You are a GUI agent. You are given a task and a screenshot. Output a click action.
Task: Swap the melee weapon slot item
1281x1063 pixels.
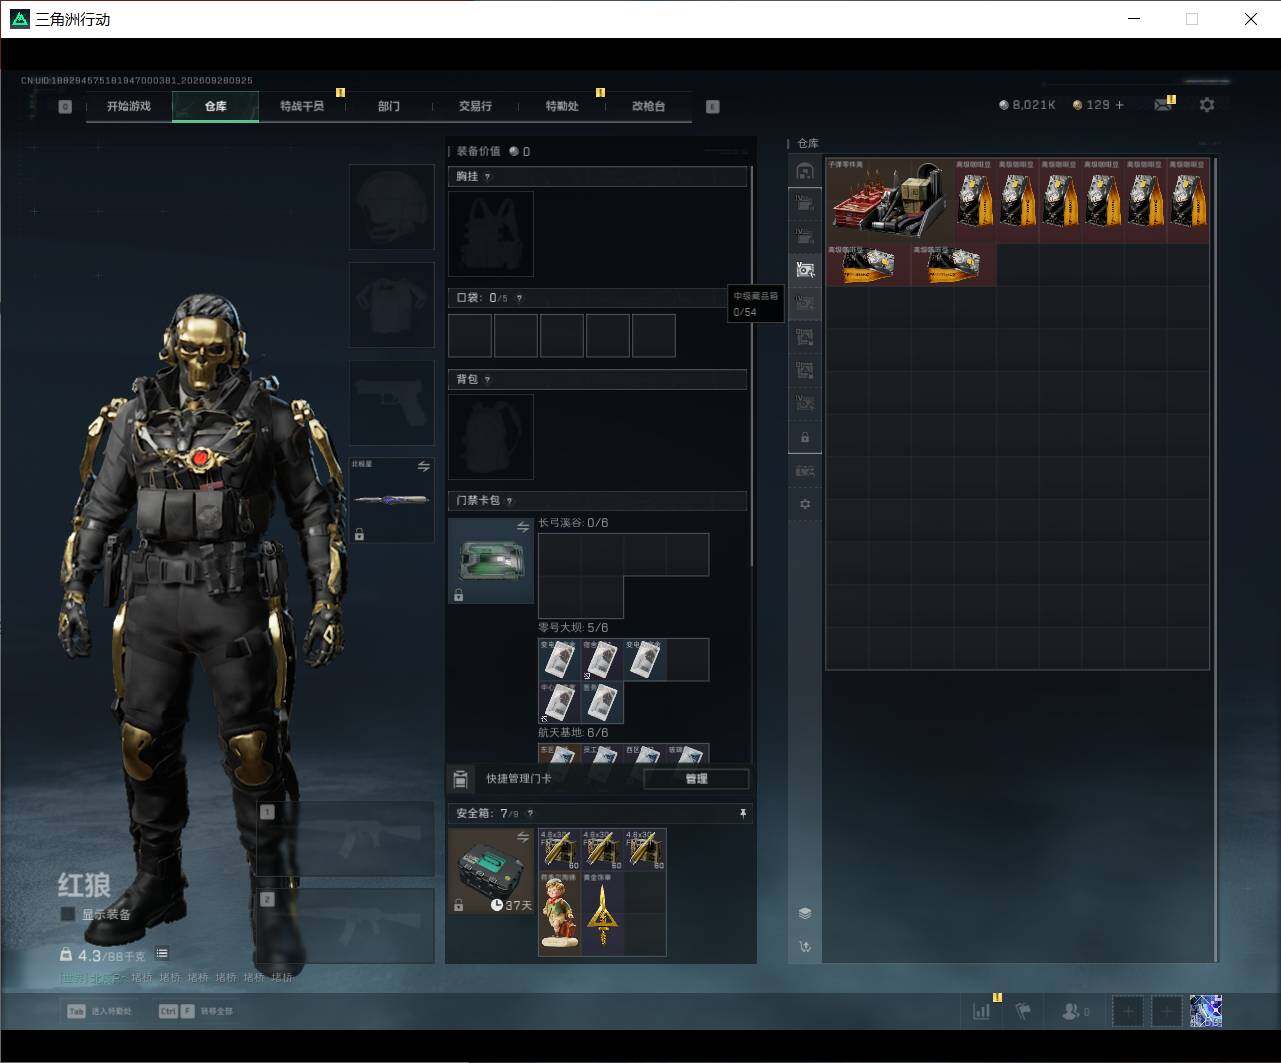(x=424, y=467)
